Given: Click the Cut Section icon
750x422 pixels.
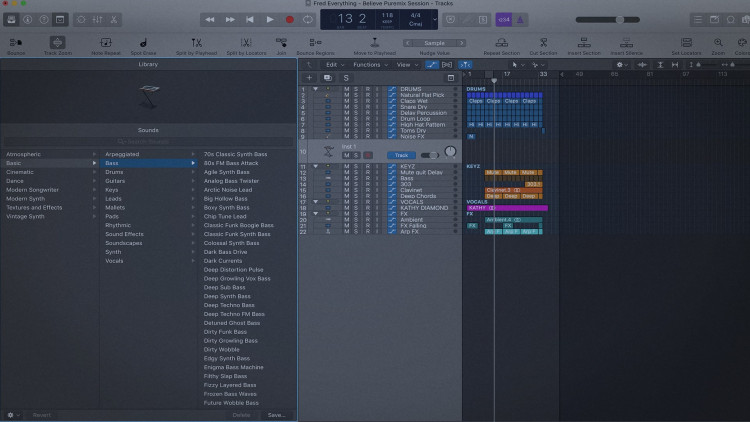Looking at the screenshot, I should pyautogui.click(x=543, y=45).
